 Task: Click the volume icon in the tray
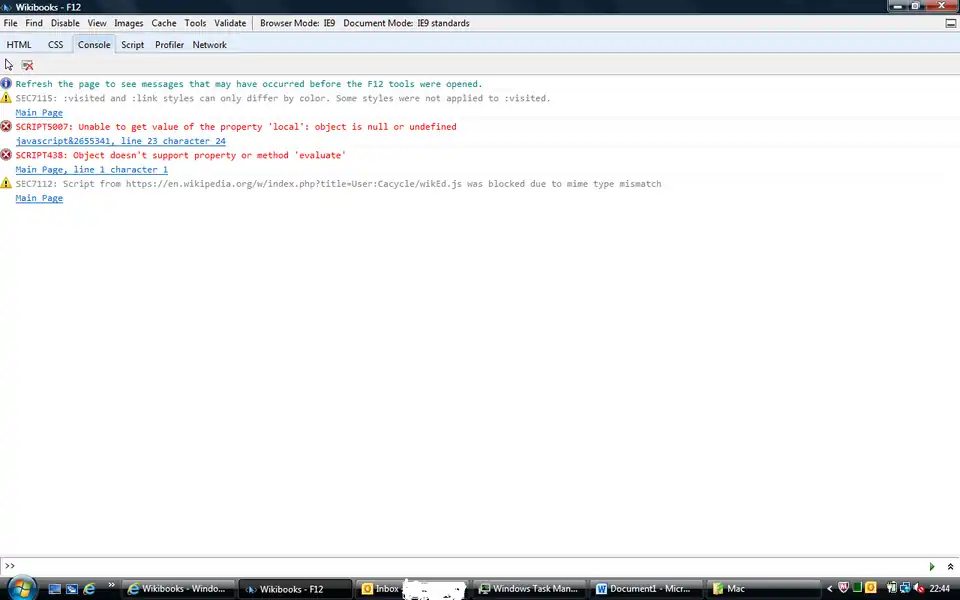[918, 588]
